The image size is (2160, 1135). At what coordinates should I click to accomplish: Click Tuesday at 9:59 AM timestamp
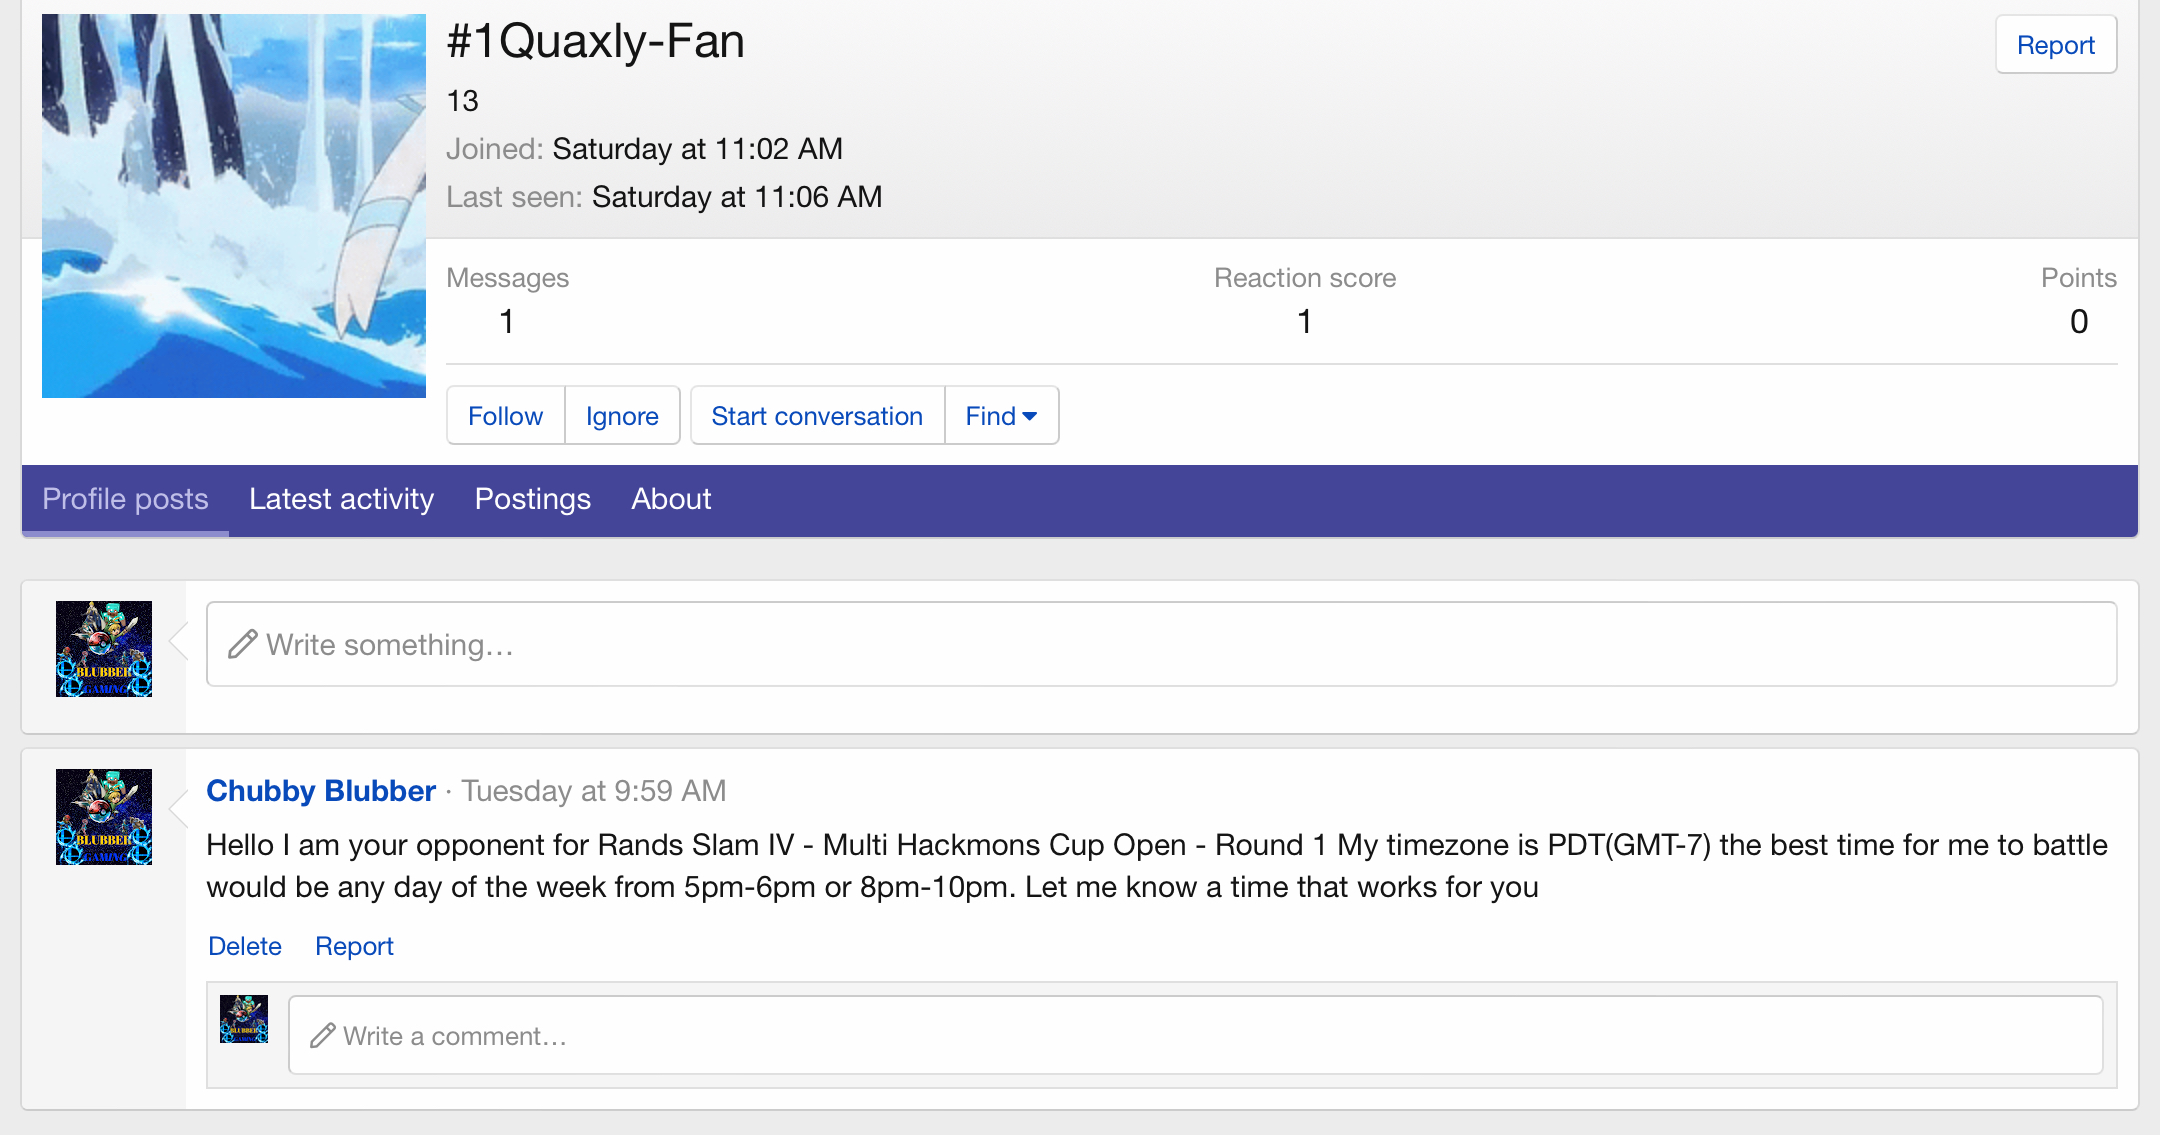(593, 791)
